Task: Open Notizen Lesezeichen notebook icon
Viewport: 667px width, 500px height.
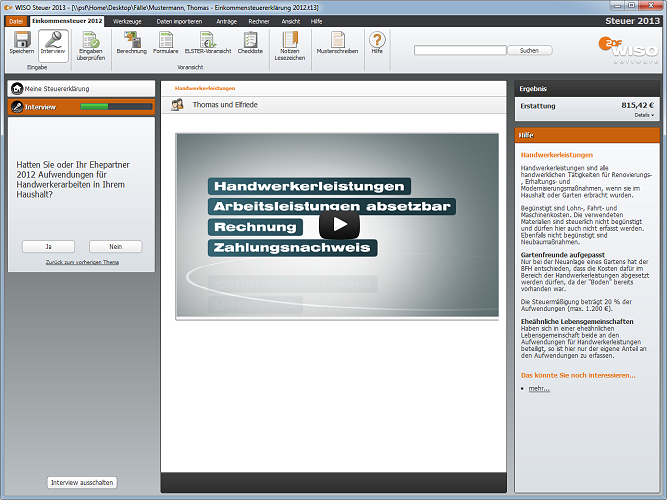Action: click(290, 40)
